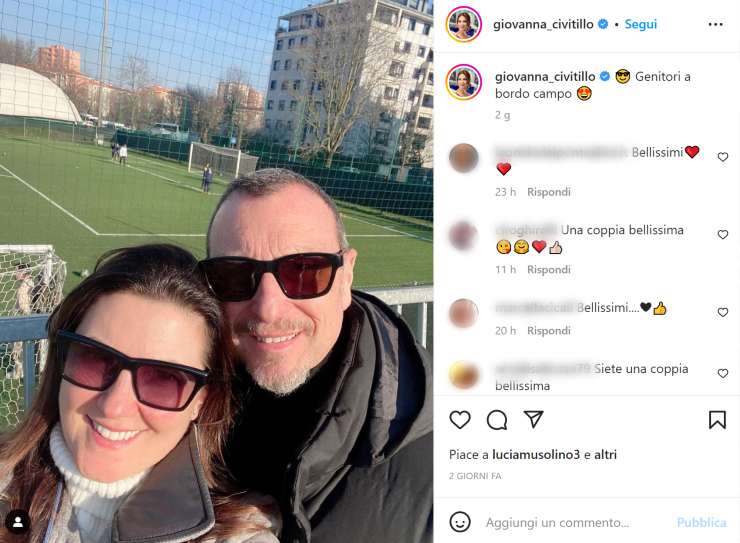Like the post with the heart icon
This screenshot has height=543, width=740.
pos(460,419)
